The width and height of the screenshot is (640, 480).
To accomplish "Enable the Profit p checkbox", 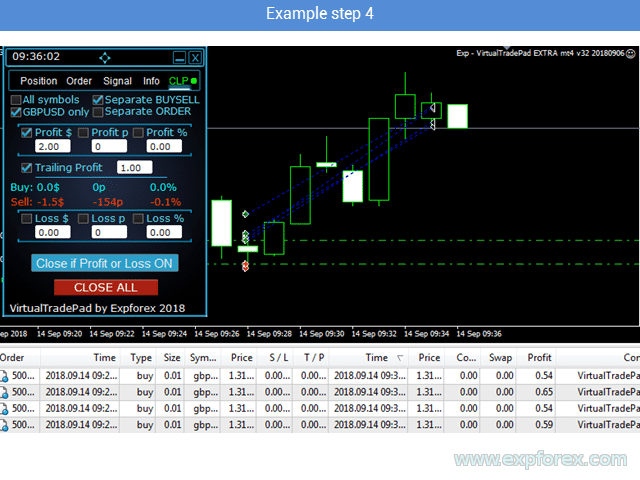I will (83, 133).
